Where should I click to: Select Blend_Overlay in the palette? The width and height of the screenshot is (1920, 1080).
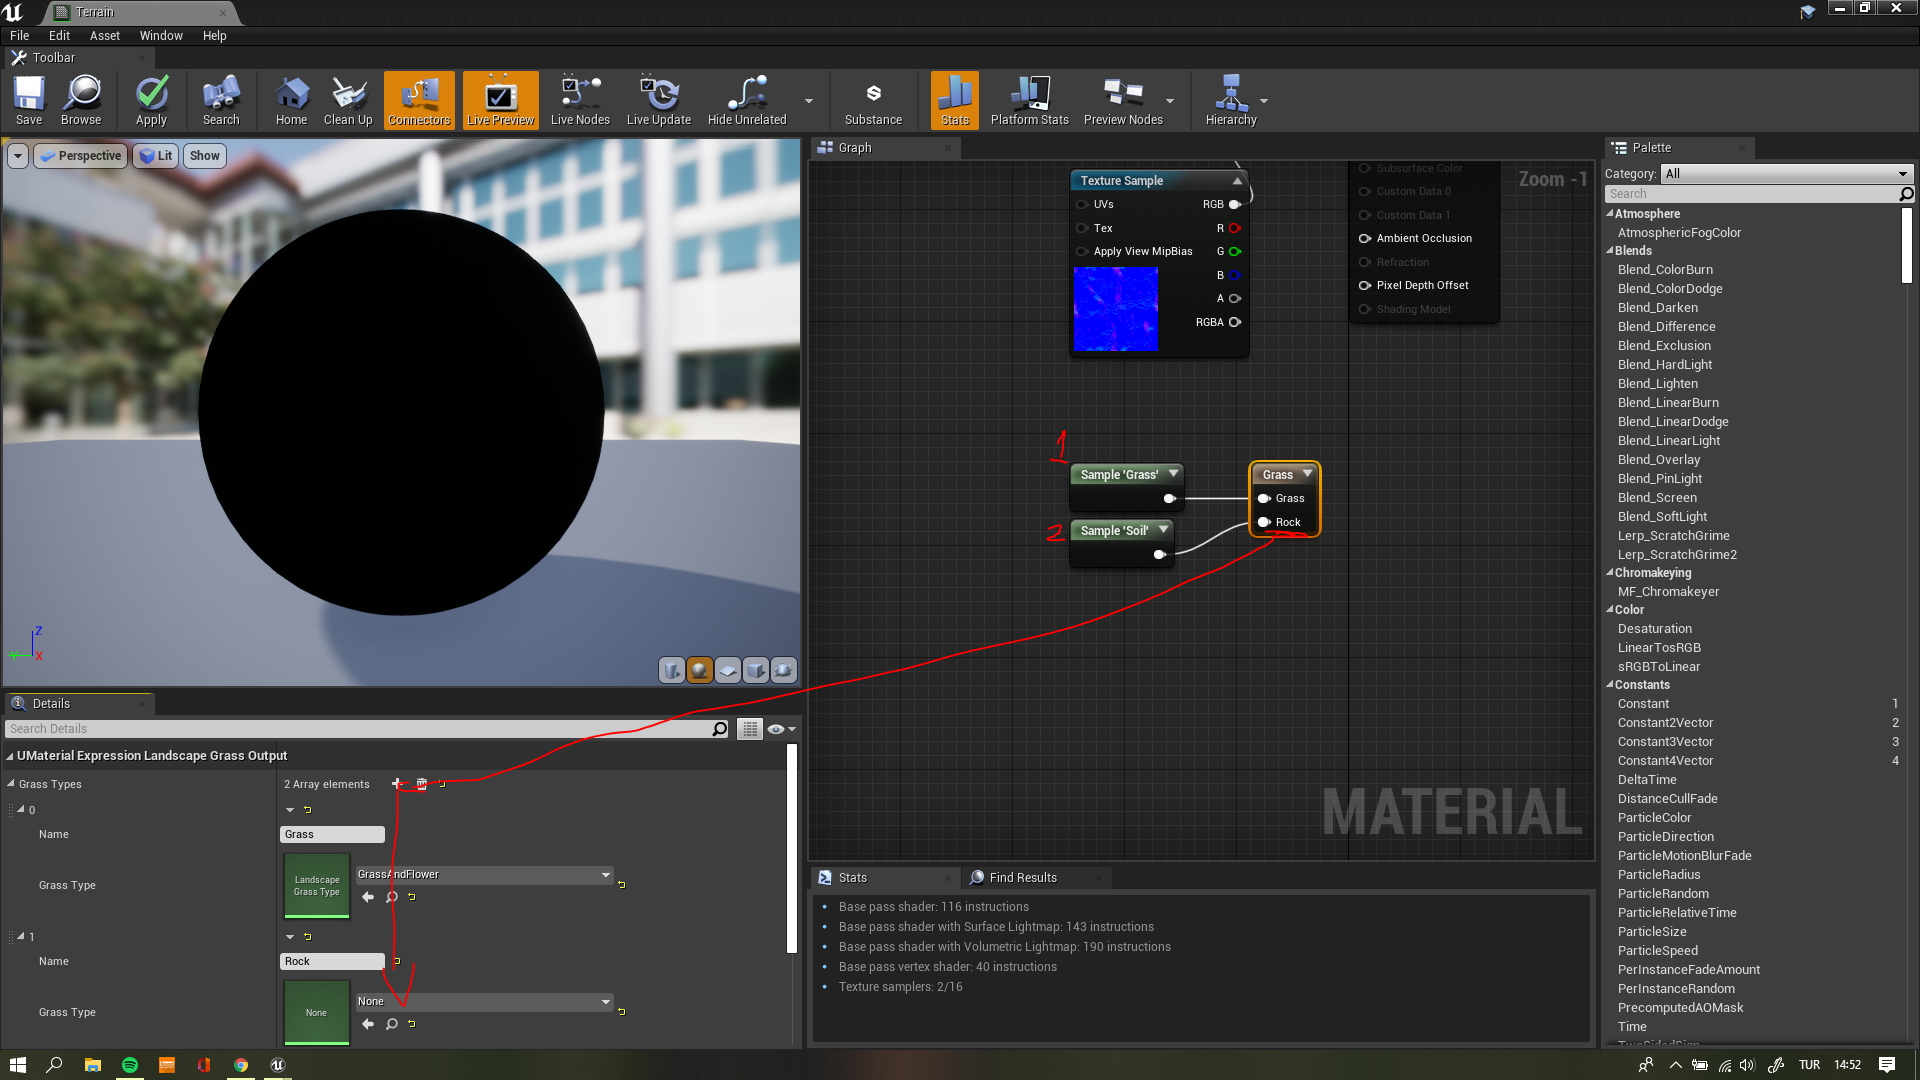point(1659,460)
